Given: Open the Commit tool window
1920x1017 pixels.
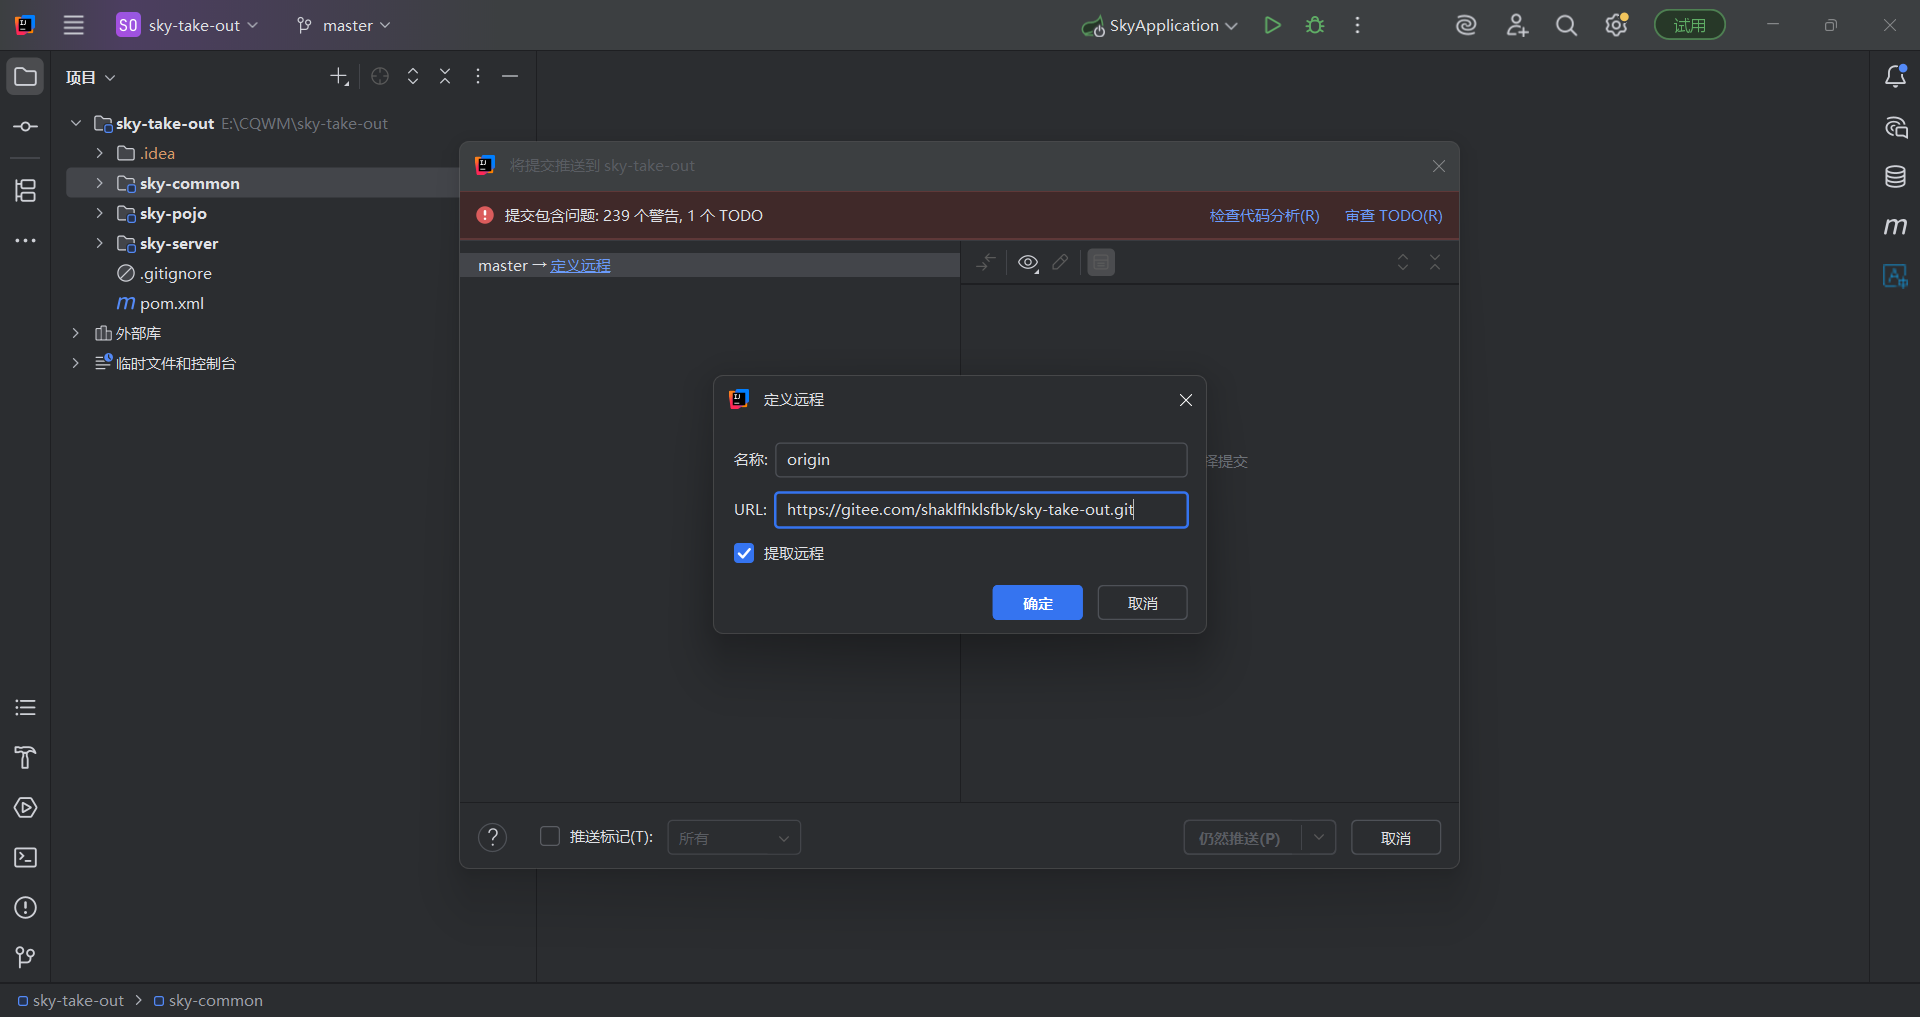Looking at the screenshot, I should 26,127.
